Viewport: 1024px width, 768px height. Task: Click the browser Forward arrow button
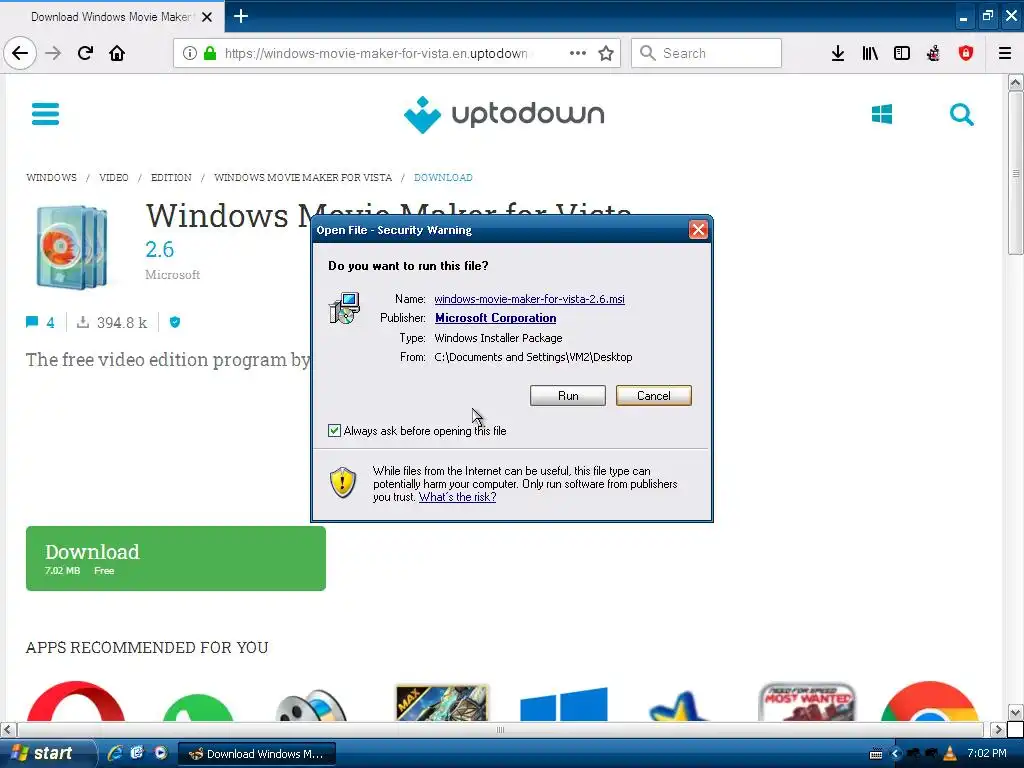[x=53, y=54]
